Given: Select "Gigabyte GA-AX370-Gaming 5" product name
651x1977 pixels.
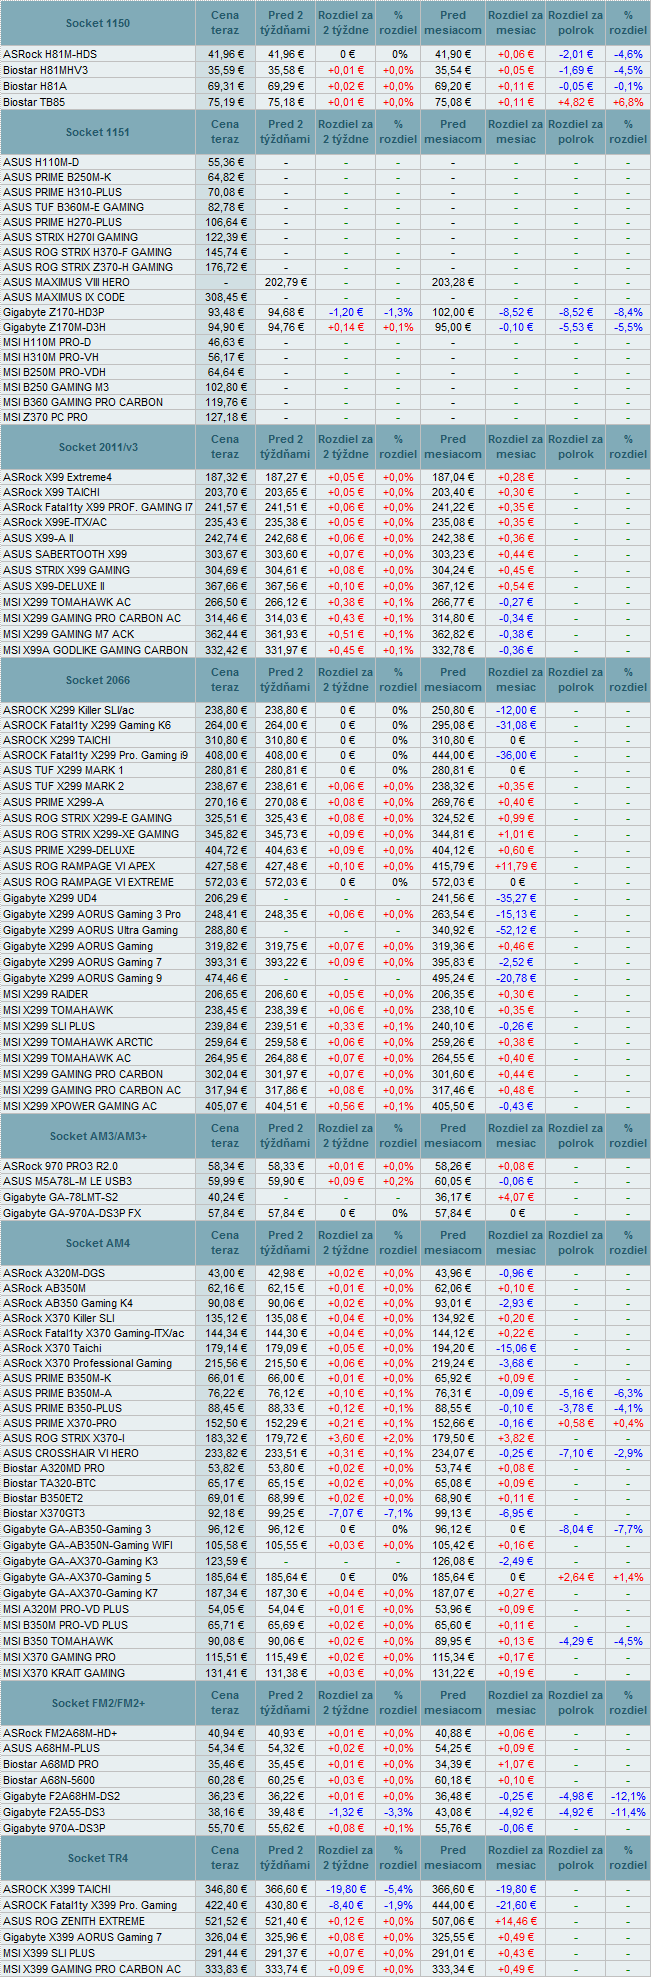Looking at the screenshot, I should pyautogui.click(x=77, y=1577).
